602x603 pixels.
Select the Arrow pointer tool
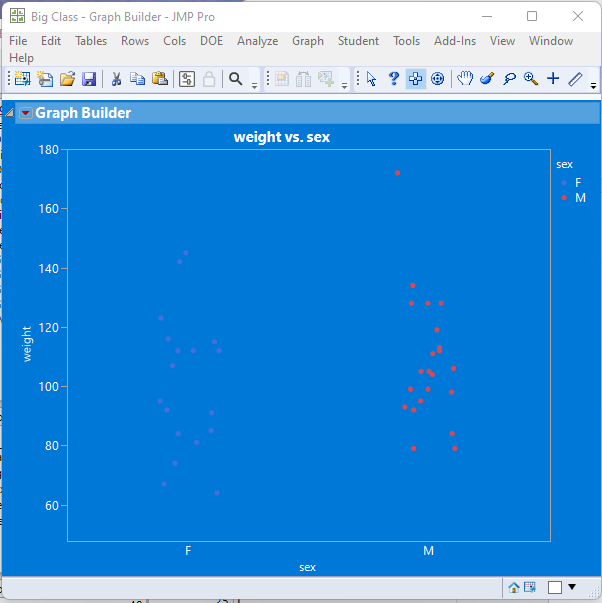click(x=371, y=79)
